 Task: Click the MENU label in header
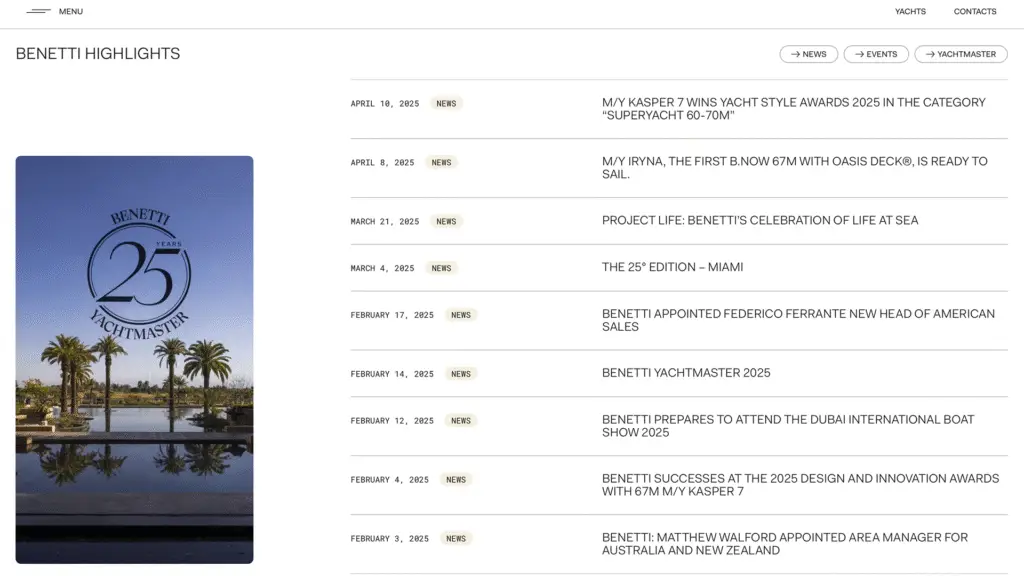(x=71, y=11)
